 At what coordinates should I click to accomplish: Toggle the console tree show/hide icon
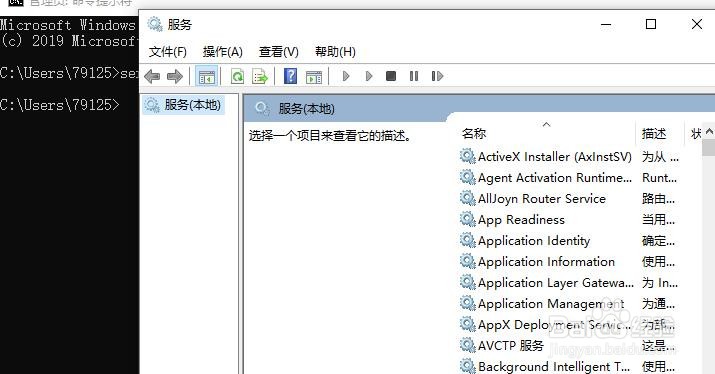click(207, 76)
